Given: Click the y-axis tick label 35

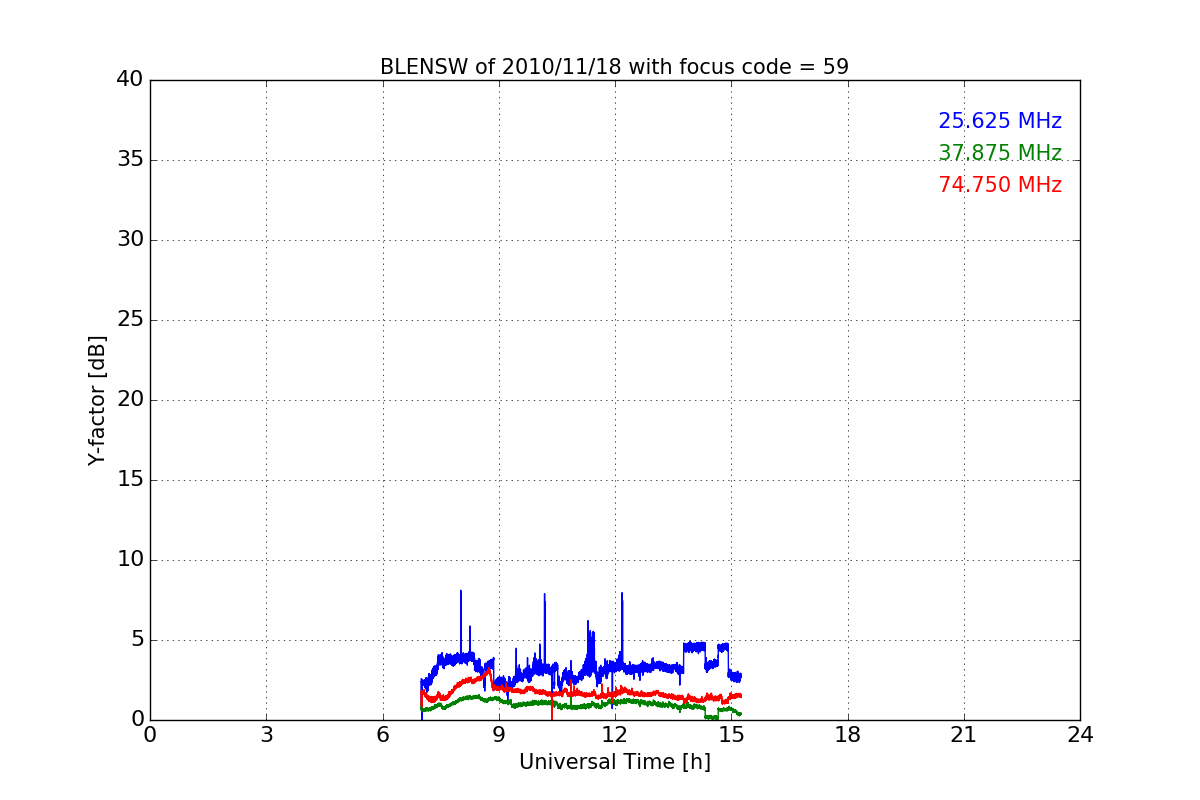Looking at the screenshot, I should 130,160.
